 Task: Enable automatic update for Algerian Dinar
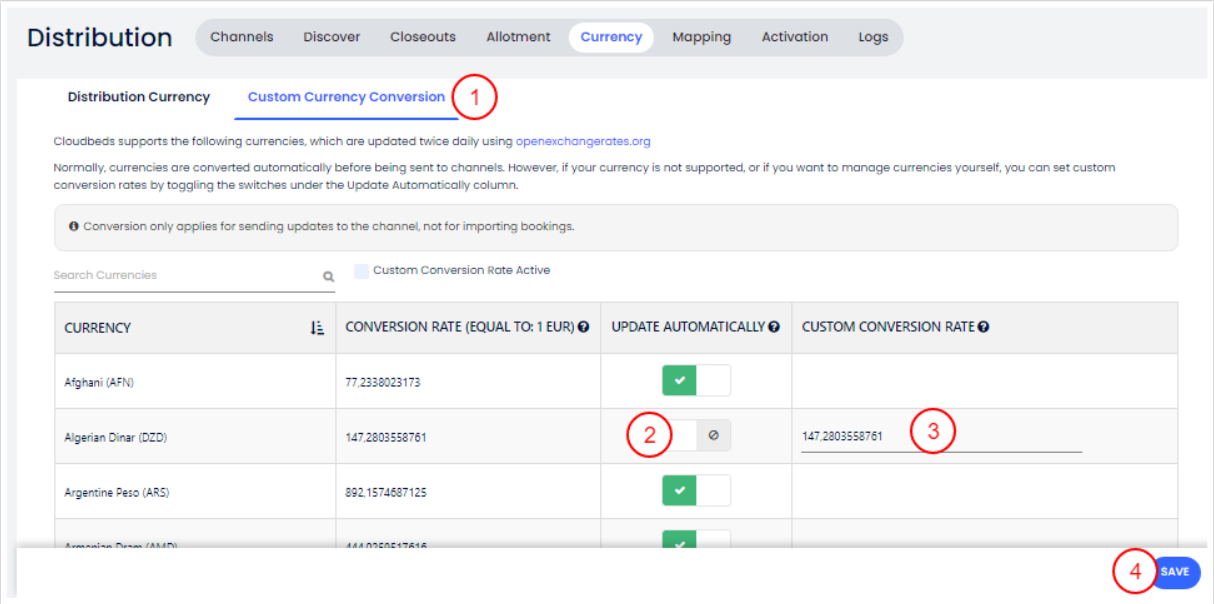click(x=696, y=436)
